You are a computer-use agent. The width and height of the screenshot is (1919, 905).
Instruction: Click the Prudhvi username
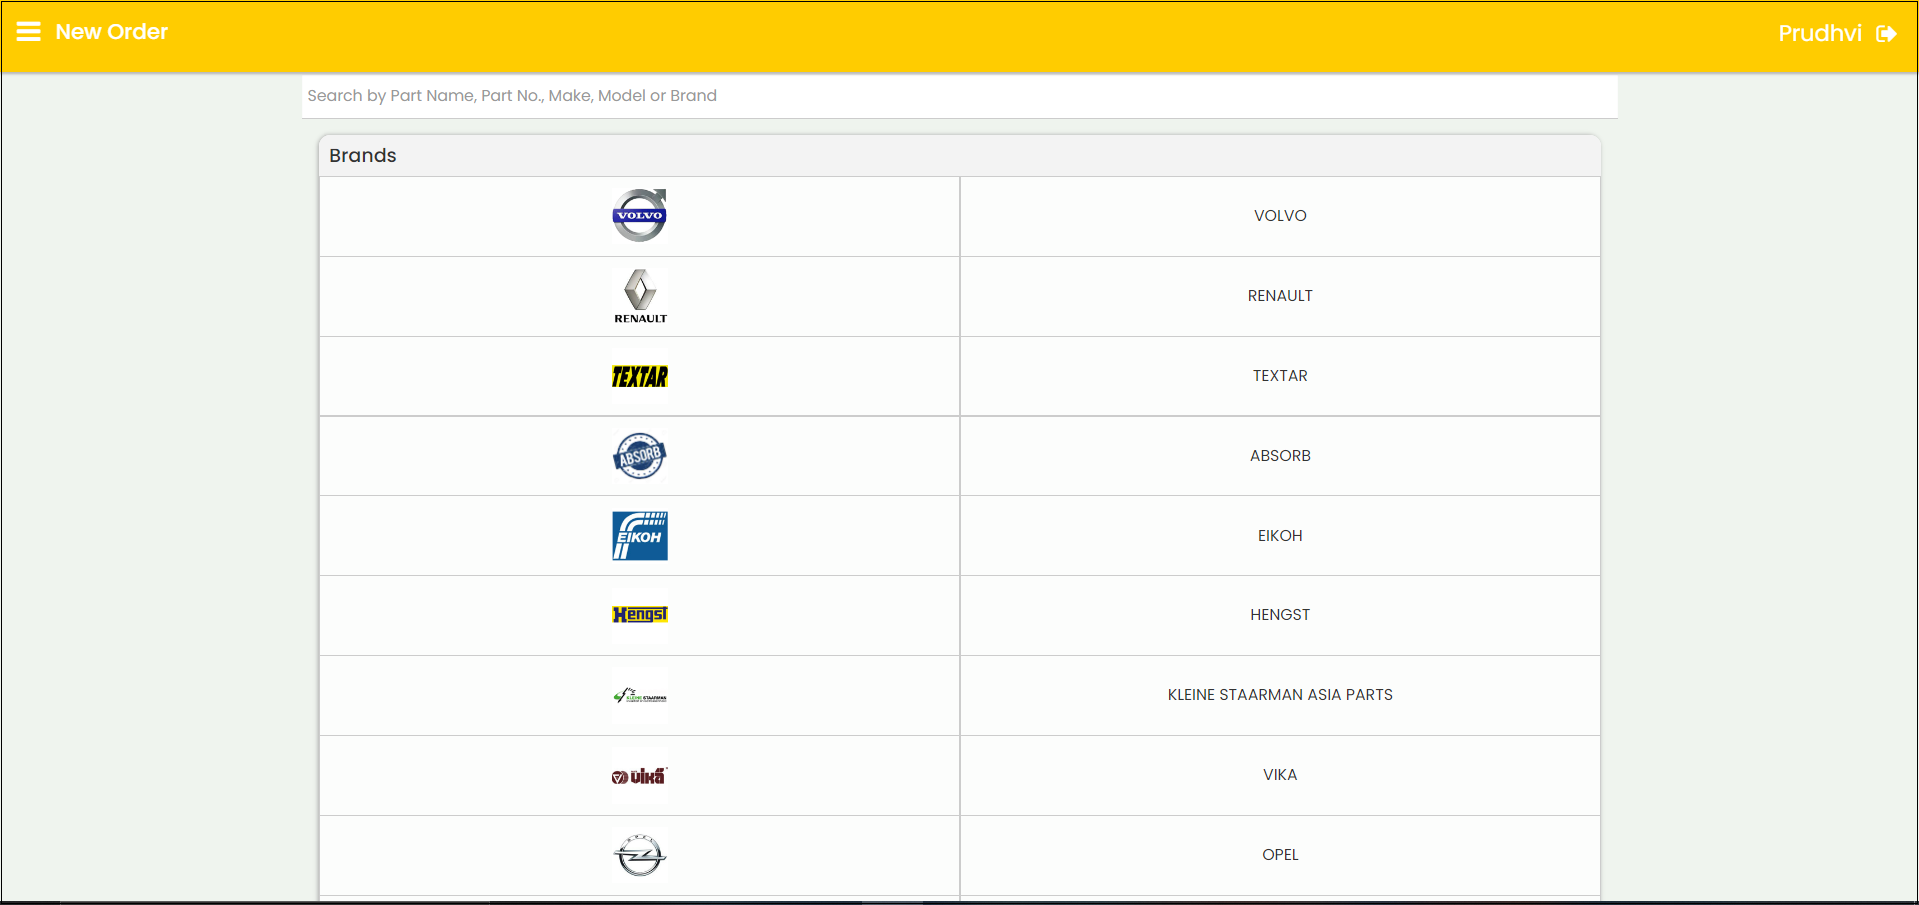tap(1820, 34)
